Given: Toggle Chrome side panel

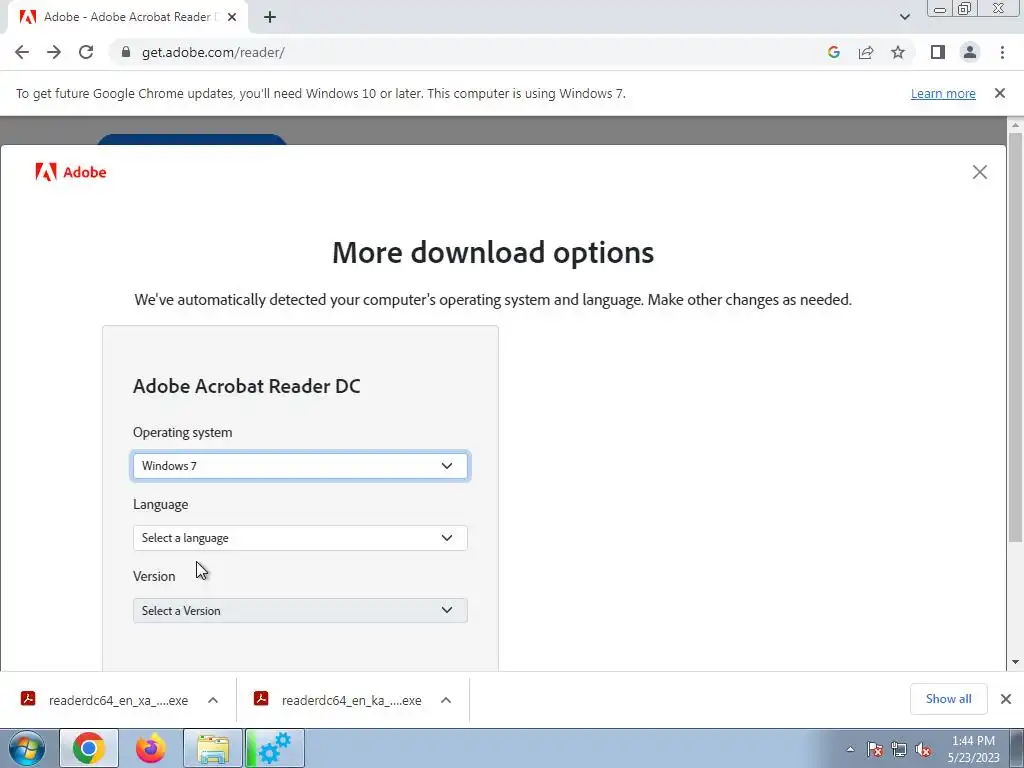Looking at the screenshot, I should point(938,52).
